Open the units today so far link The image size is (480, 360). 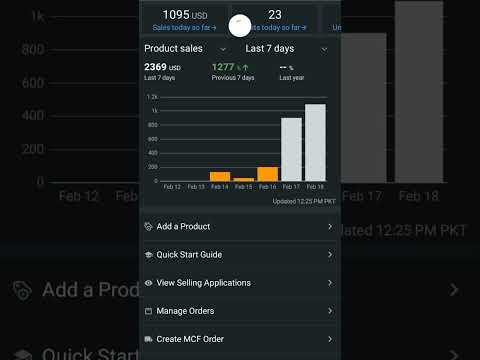click(x=278, y=28)
